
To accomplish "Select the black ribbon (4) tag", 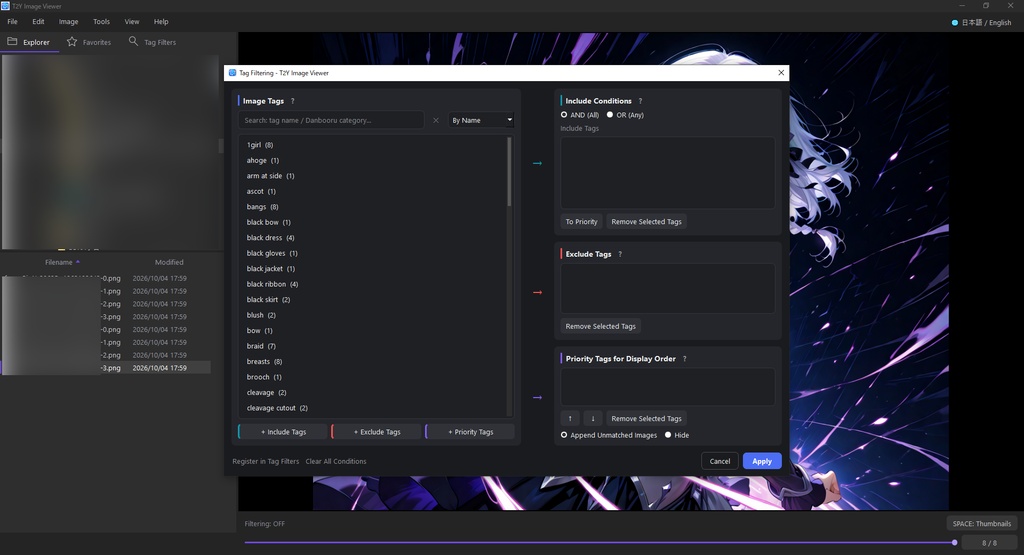I will coord(272,284).
